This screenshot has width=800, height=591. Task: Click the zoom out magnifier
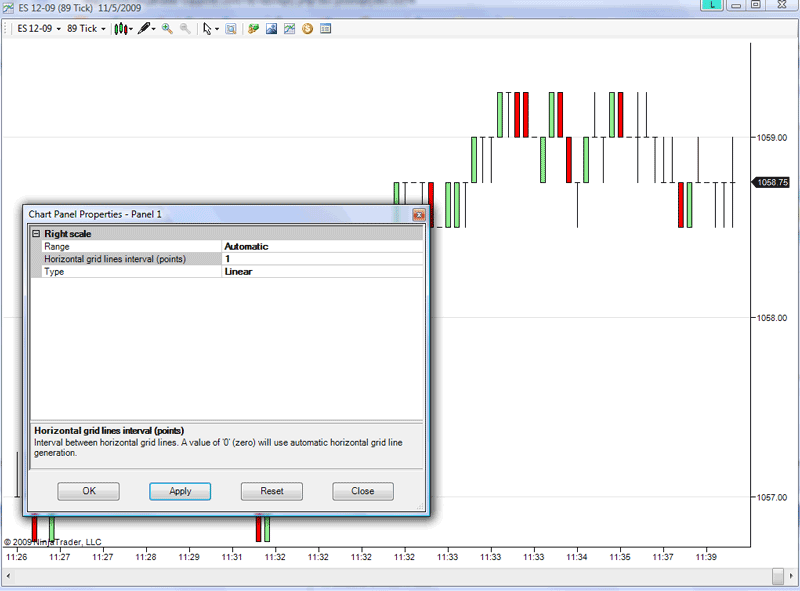(185, 29)
